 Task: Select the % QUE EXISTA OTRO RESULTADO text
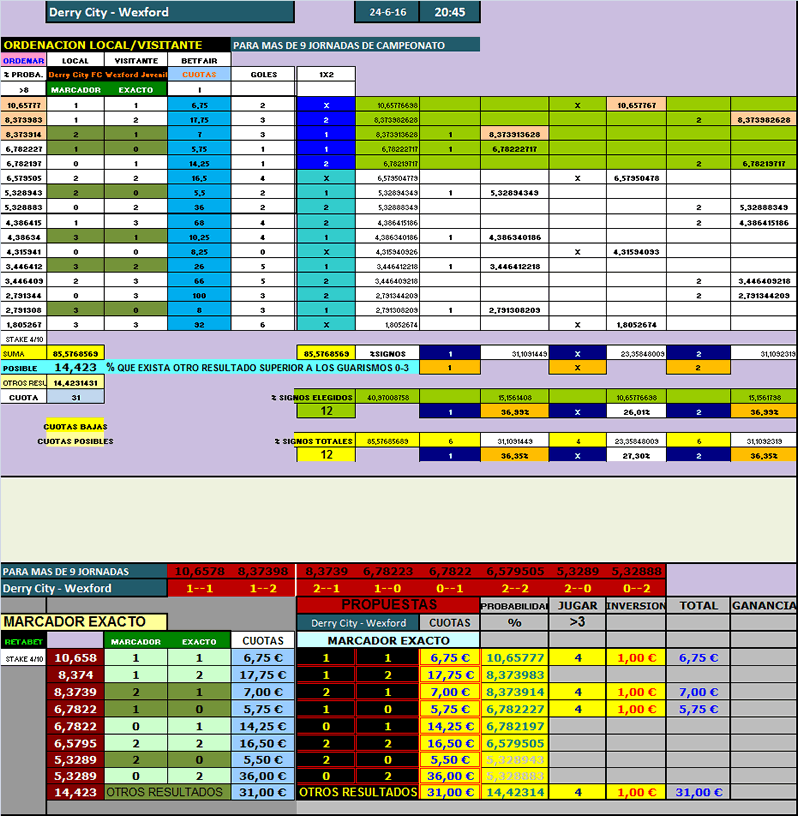258,367
